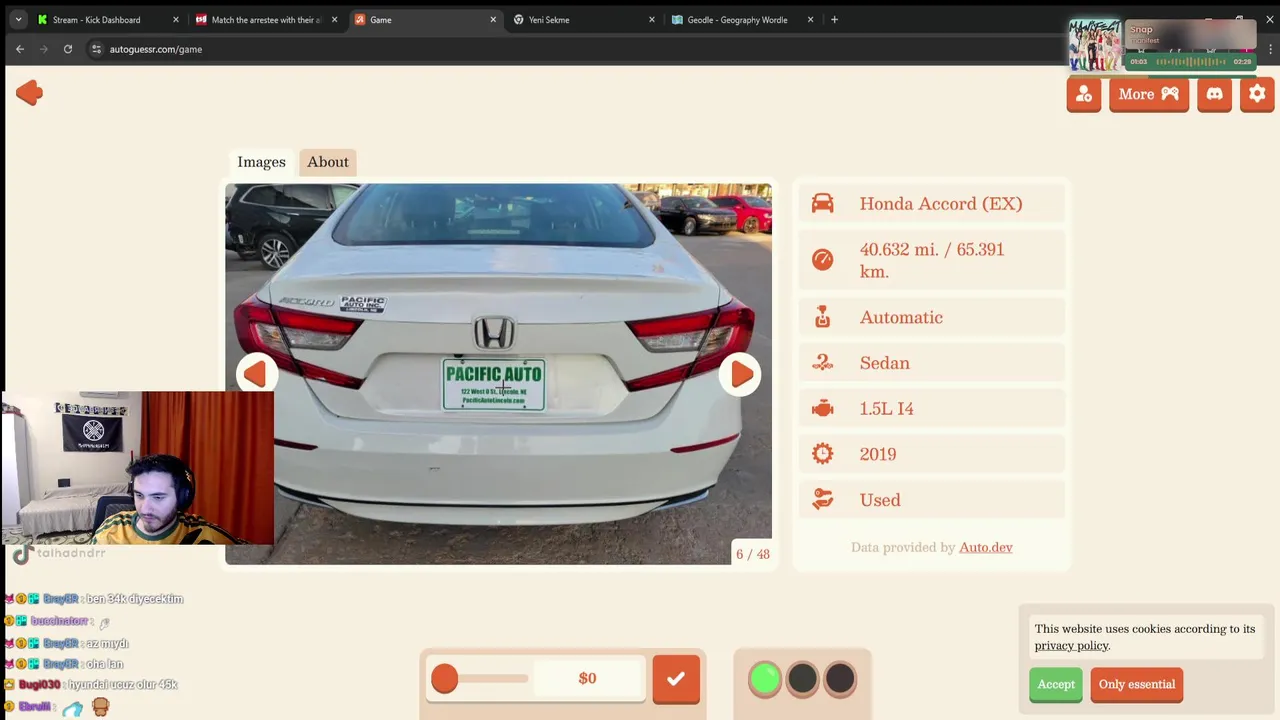The image size is (1280, 720).
Task: Click the gearshift icon beside Automatic
Action: click(822, 318)
